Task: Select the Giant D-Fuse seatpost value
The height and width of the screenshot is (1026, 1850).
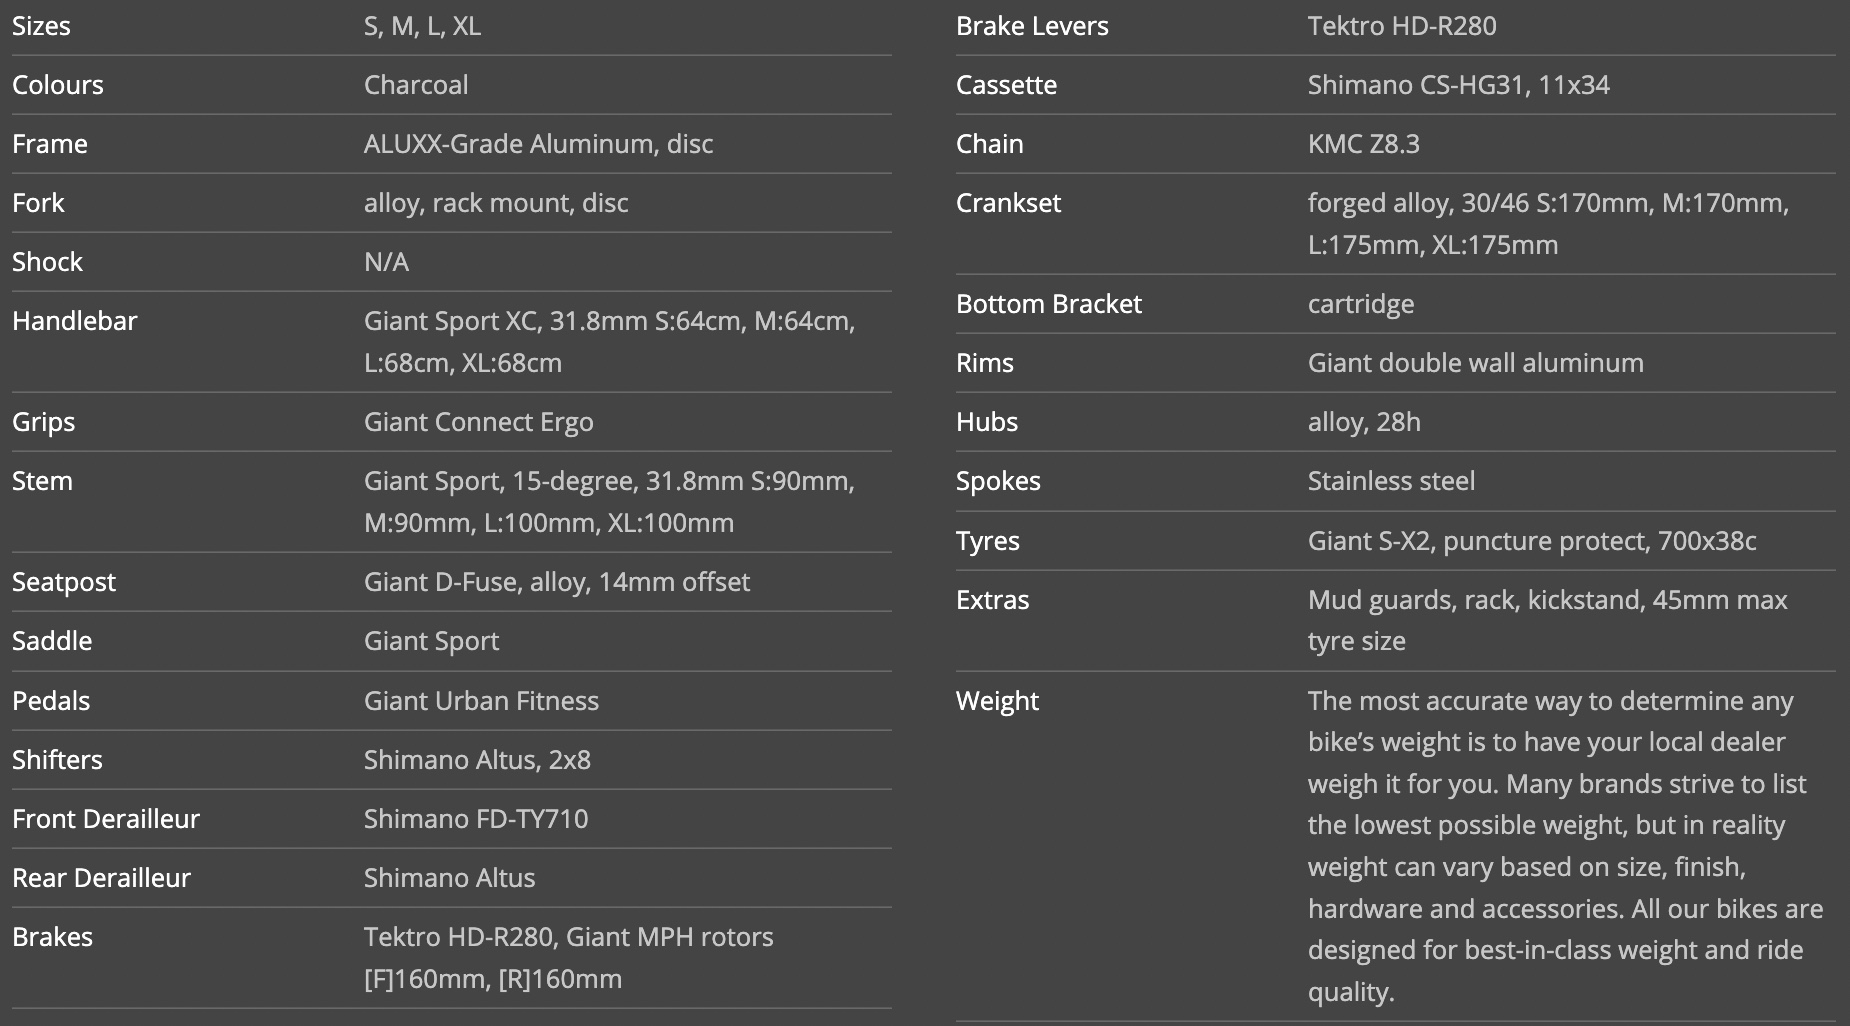Action: 556,582
